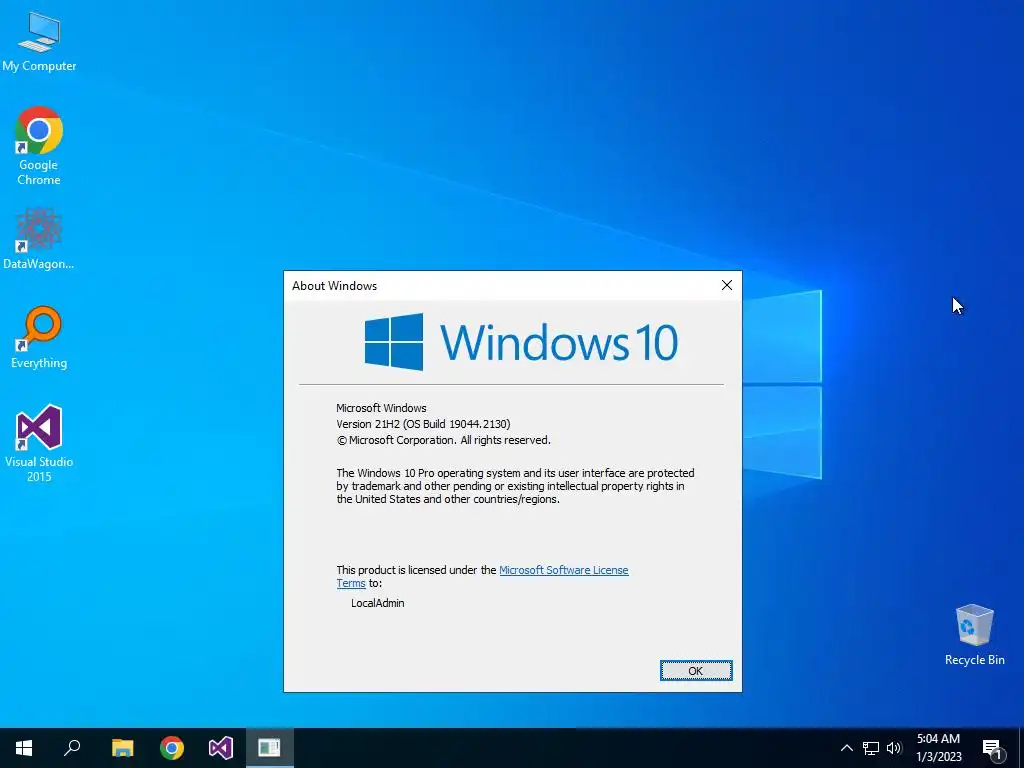
Task: Click the Microsoft Corporation copyright line
Action: [443, 440]
